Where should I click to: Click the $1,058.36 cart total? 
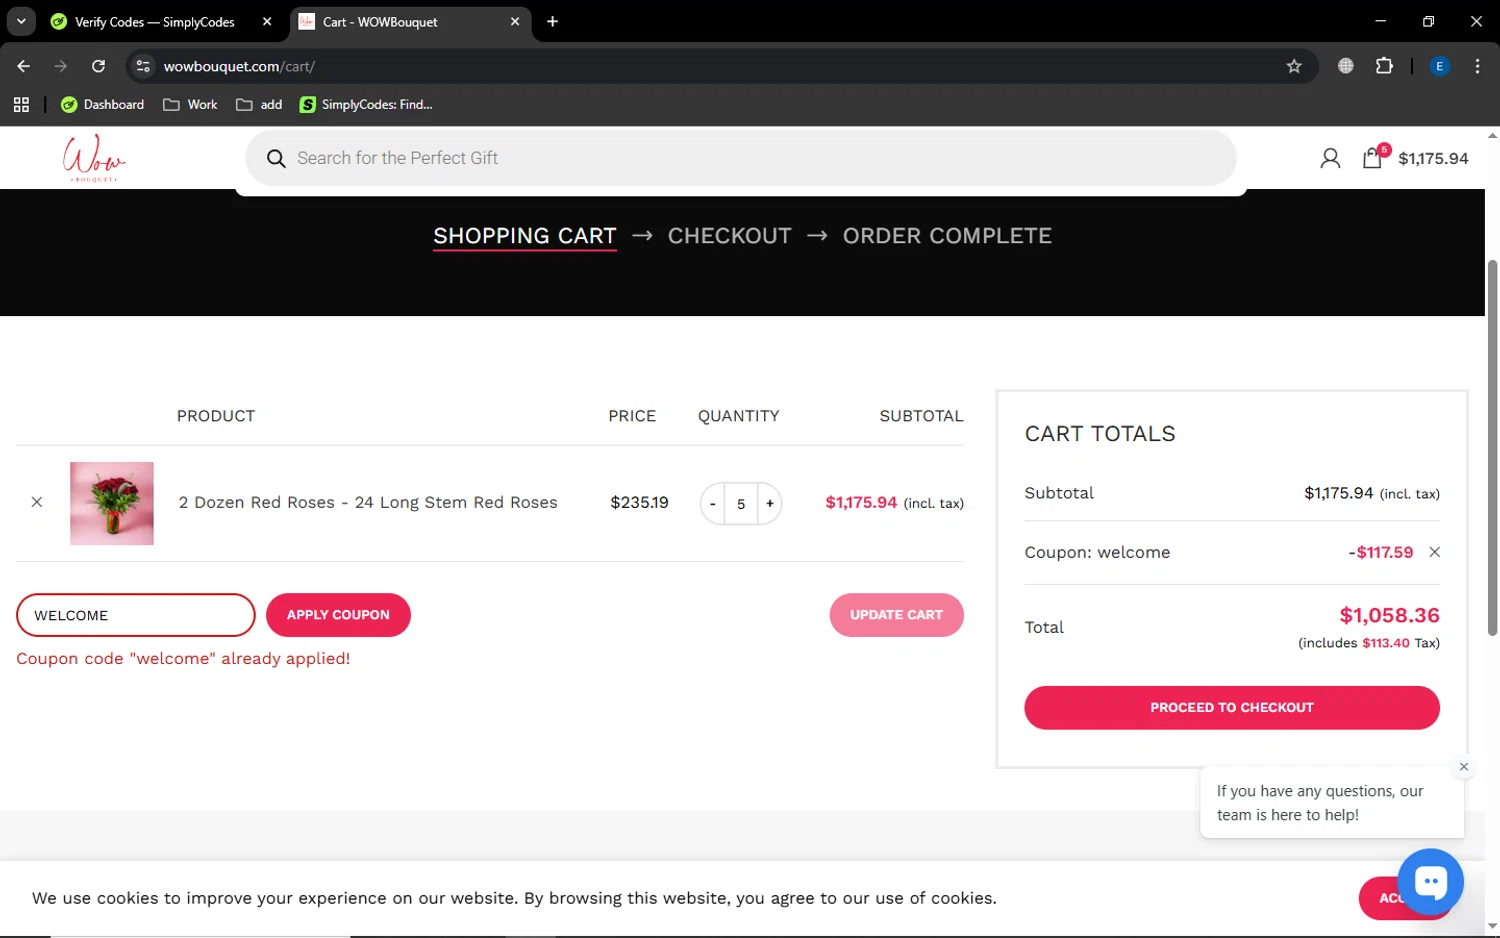click(1390, 615)
